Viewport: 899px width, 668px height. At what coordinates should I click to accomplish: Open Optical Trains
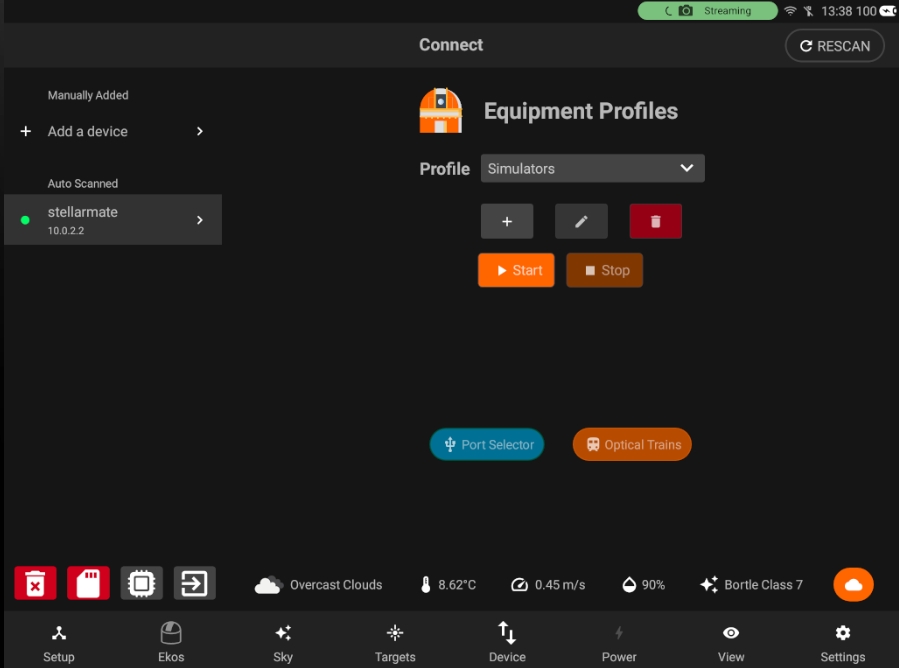(x=632, y=444)
